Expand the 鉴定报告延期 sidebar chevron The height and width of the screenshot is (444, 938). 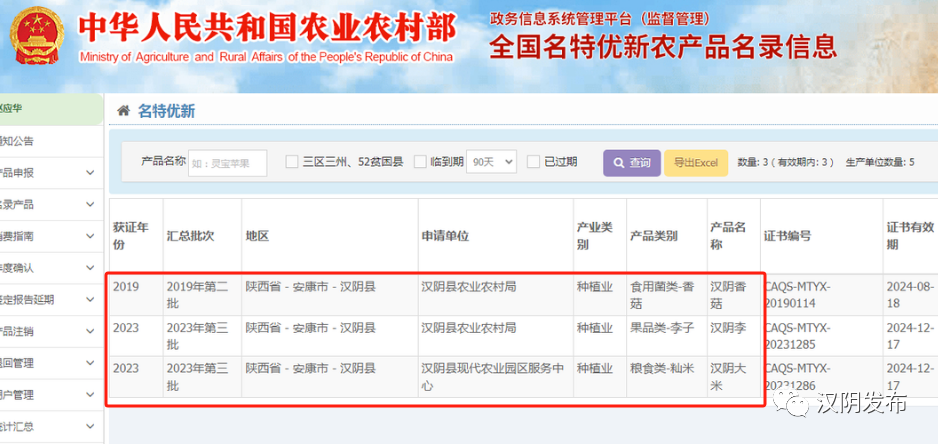90,300
